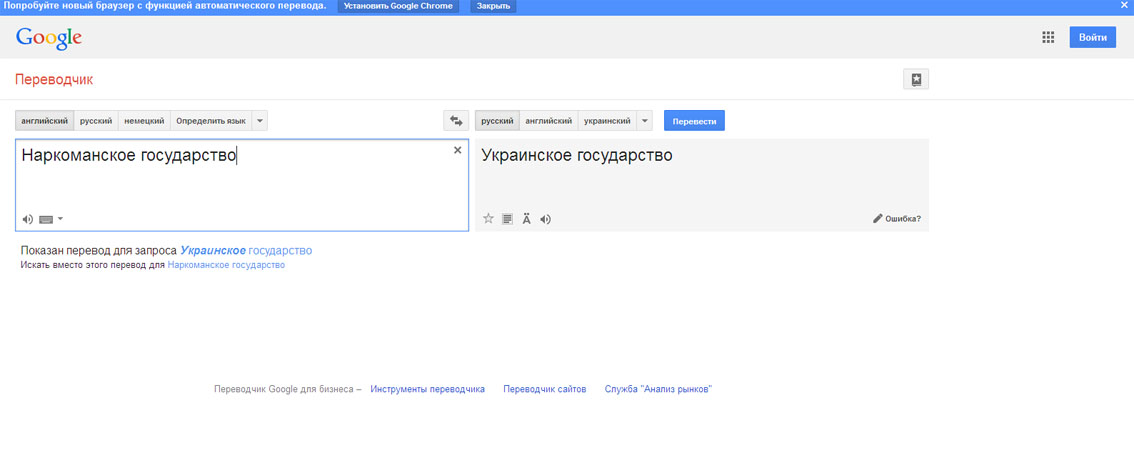The height and width of the screenshot is (468, 1134).
Task: Select английский as source language
Action: click(x=45, y=121)
